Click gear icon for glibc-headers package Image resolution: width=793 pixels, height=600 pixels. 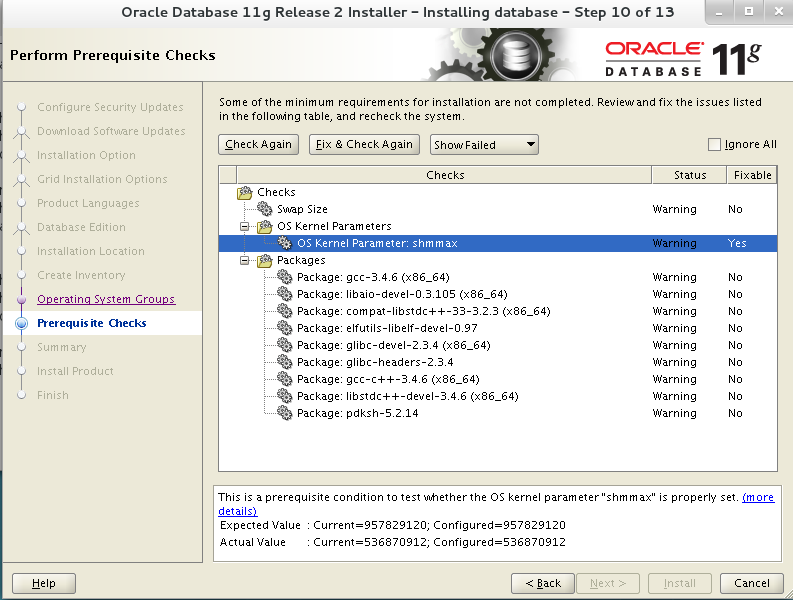click(x=285, y=362)
